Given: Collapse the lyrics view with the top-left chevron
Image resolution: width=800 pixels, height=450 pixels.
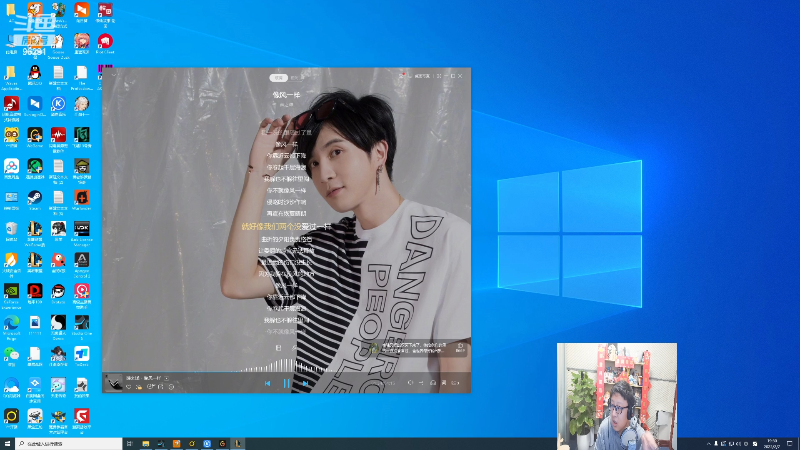Looking at the screenshot, I should 114,76.
